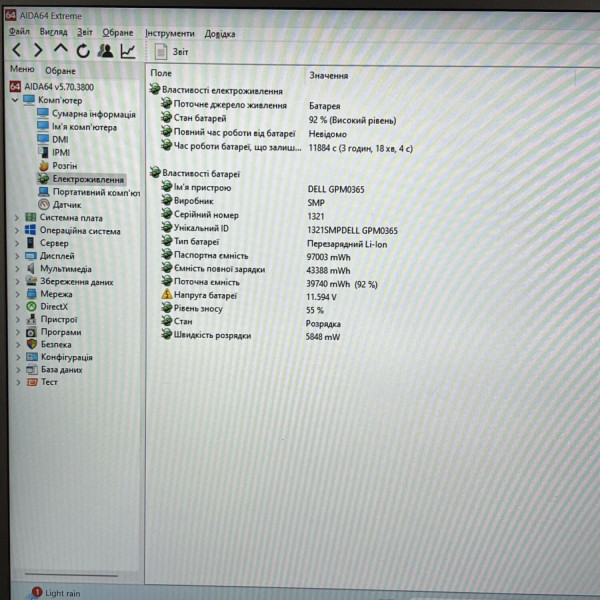600x600 pixels.
Task: Expand the Збереження даних node
Action: [18, 282]
